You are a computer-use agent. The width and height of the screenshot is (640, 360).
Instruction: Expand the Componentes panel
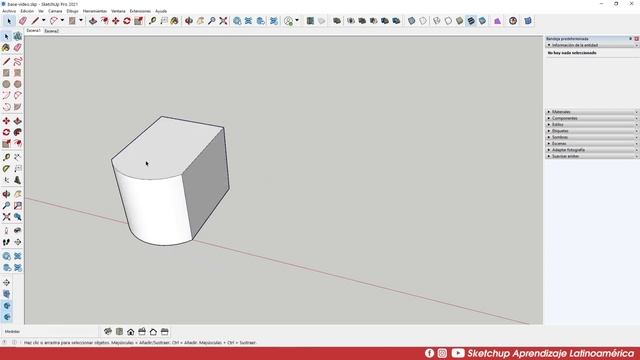pos(592,118)
